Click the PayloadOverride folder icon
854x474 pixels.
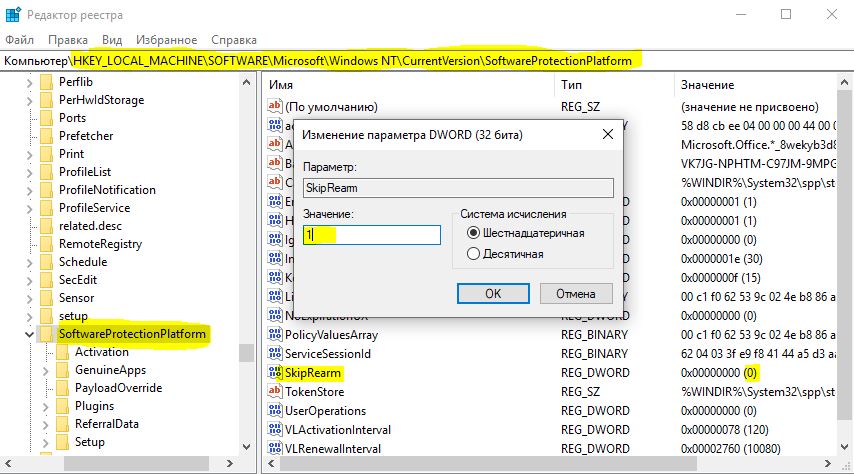tap(63, 388)
